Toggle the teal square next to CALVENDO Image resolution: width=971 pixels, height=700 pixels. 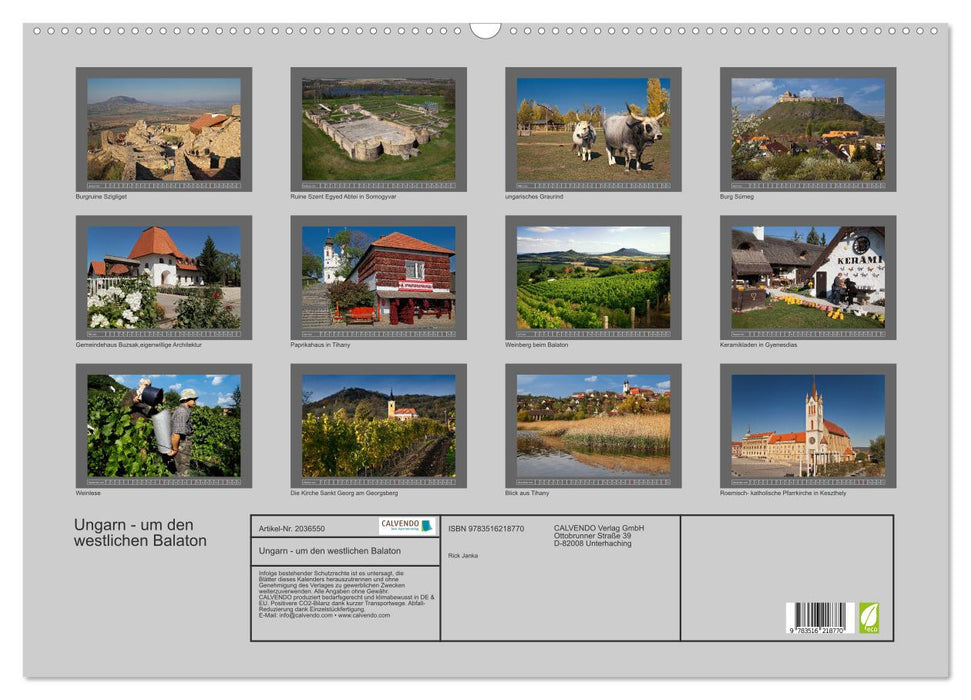pos(426,525)
